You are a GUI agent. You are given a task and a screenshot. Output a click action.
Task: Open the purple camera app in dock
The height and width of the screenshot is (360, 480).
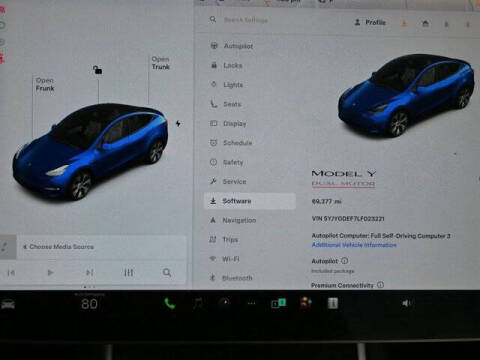coord(225,303)
